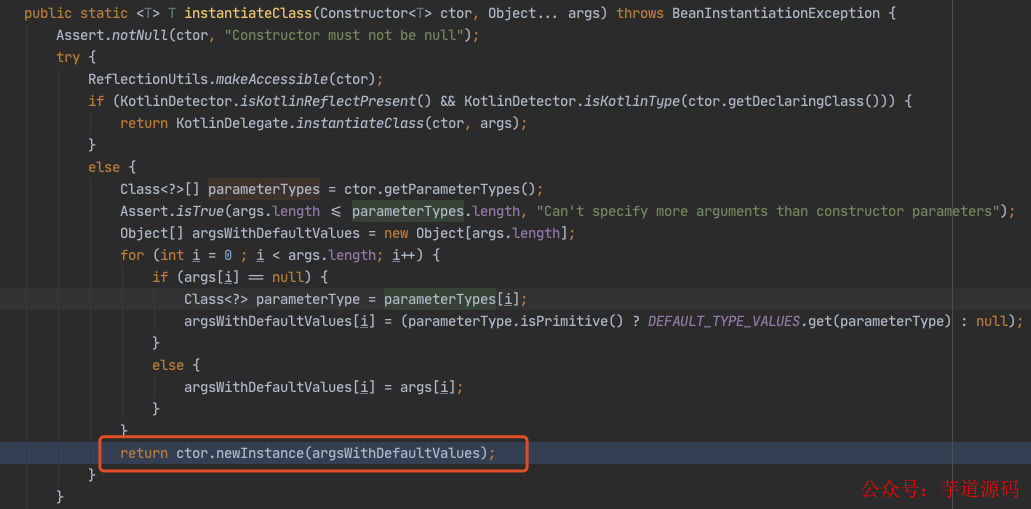This screenshot has height=509, width=1031.
Task: Click the 'static' keyword in the method signature
Action: click(103, 13)
